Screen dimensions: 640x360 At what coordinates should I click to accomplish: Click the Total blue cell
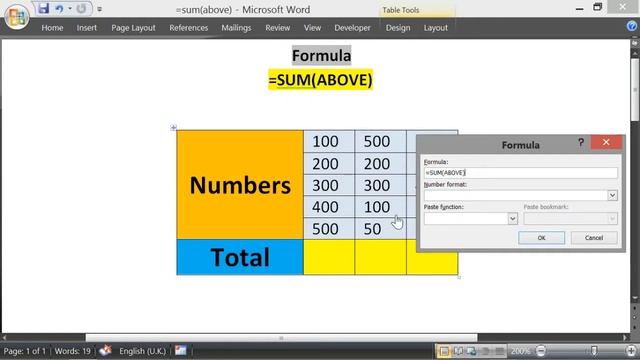tap(240, 257)
